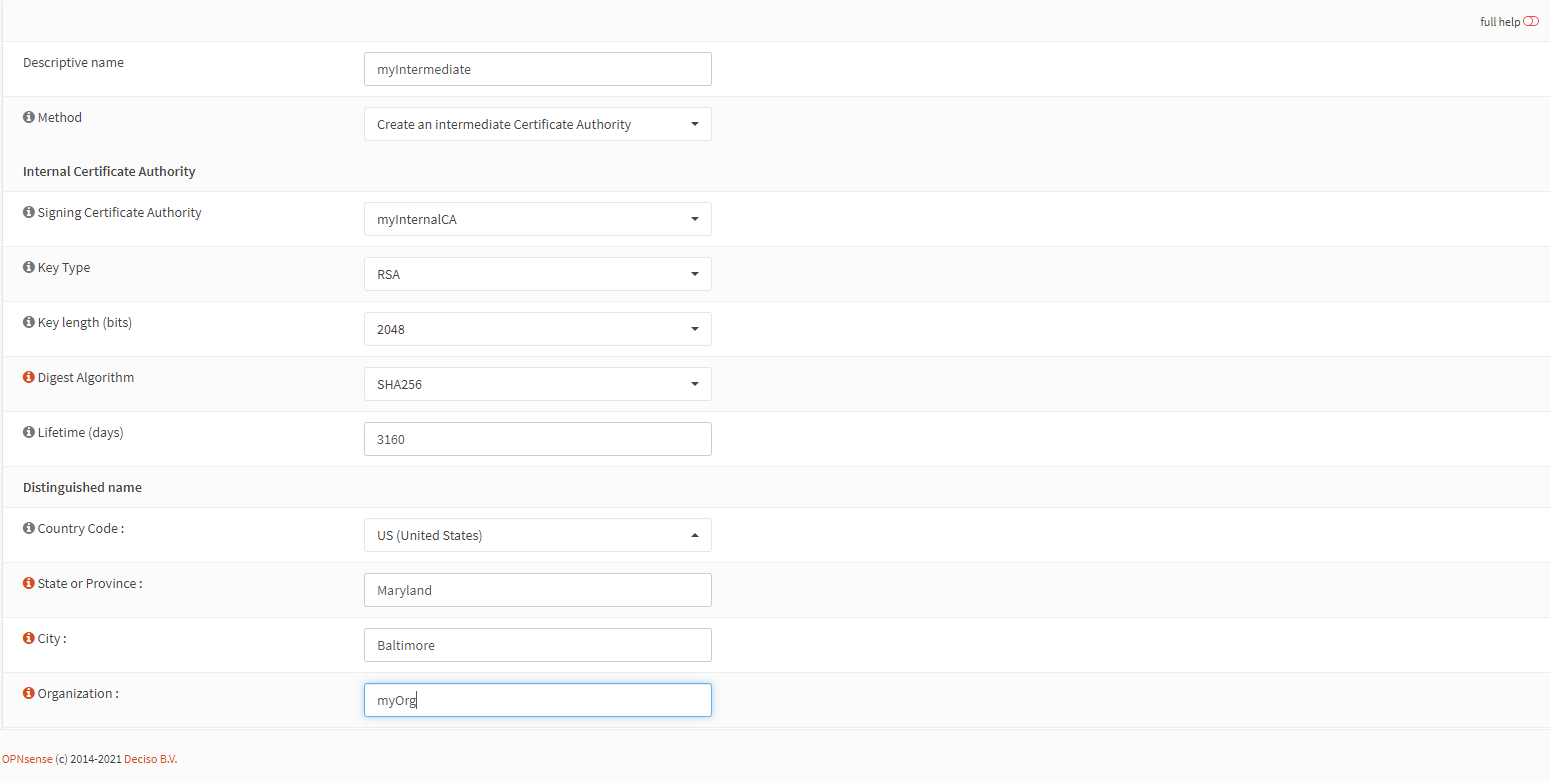Screen dimensions: 1550x782
Task: Click orange info icon beside City
Action: (29, 638)
